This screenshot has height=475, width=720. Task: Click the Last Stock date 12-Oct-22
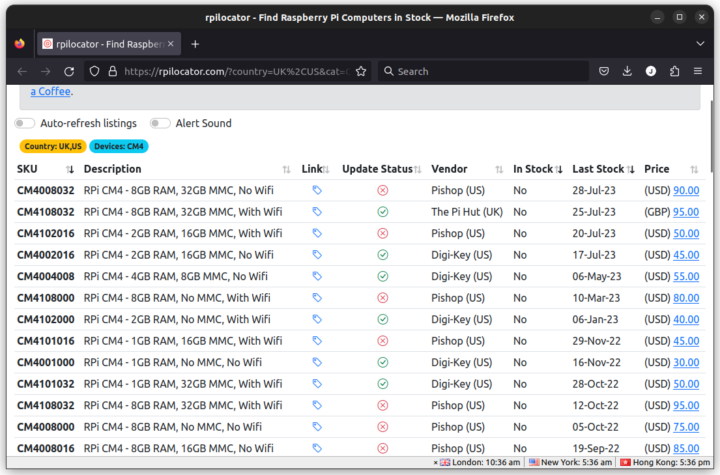pyautogui.click(x=595, y=405)
